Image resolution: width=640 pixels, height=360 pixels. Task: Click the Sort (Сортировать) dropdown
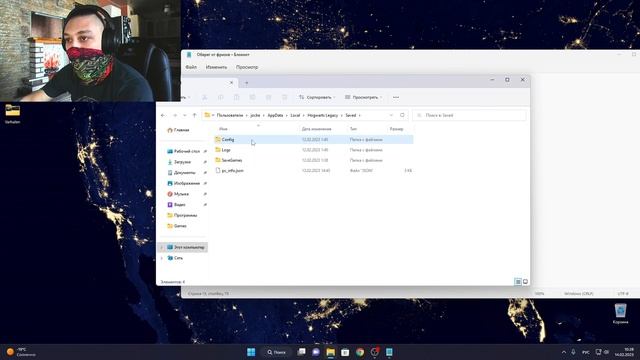coord(317,97)
